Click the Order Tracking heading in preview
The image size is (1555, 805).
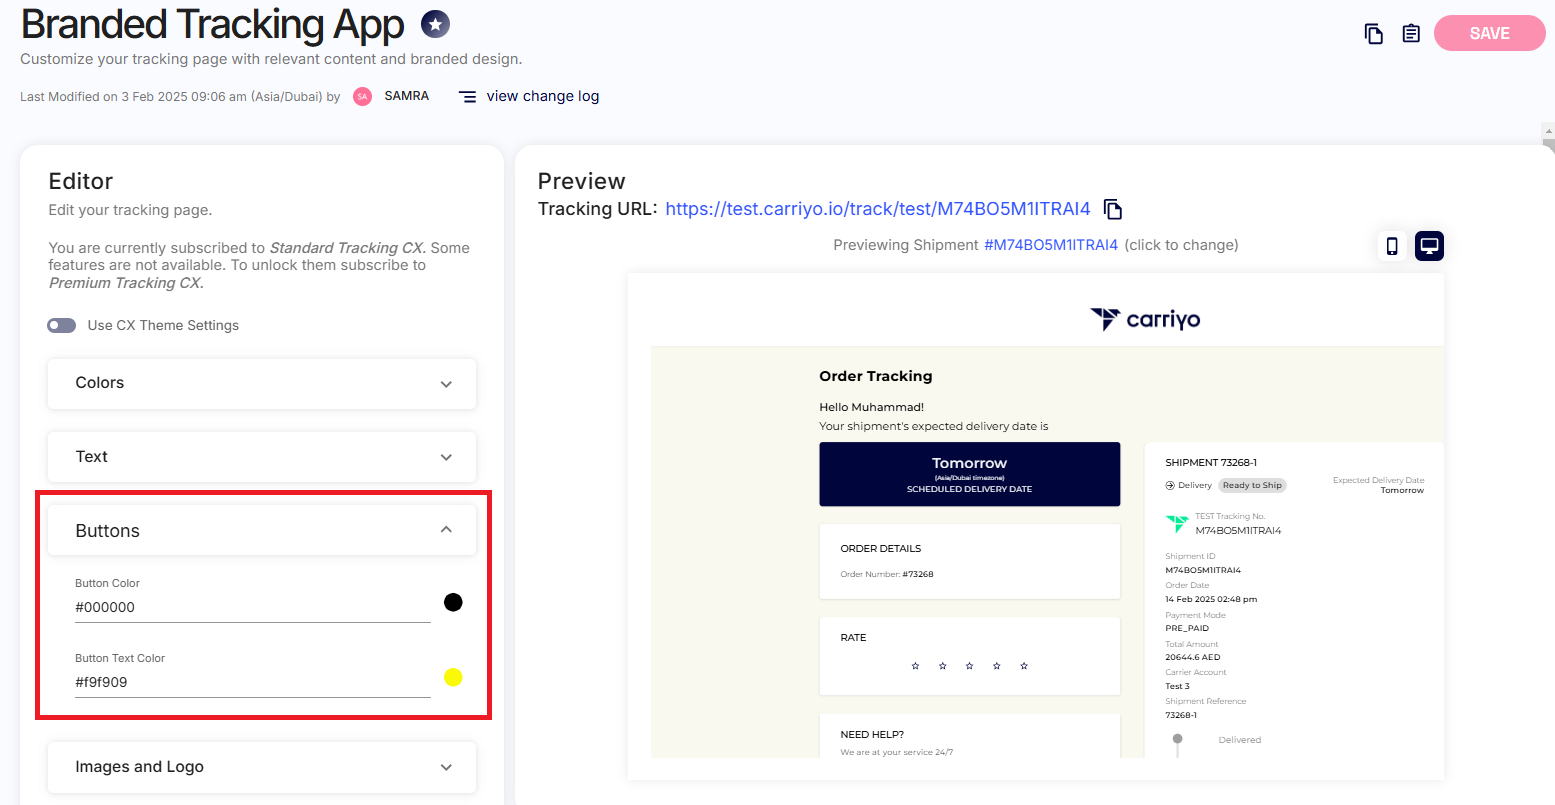pyautogui.click(x=876, y=376)
